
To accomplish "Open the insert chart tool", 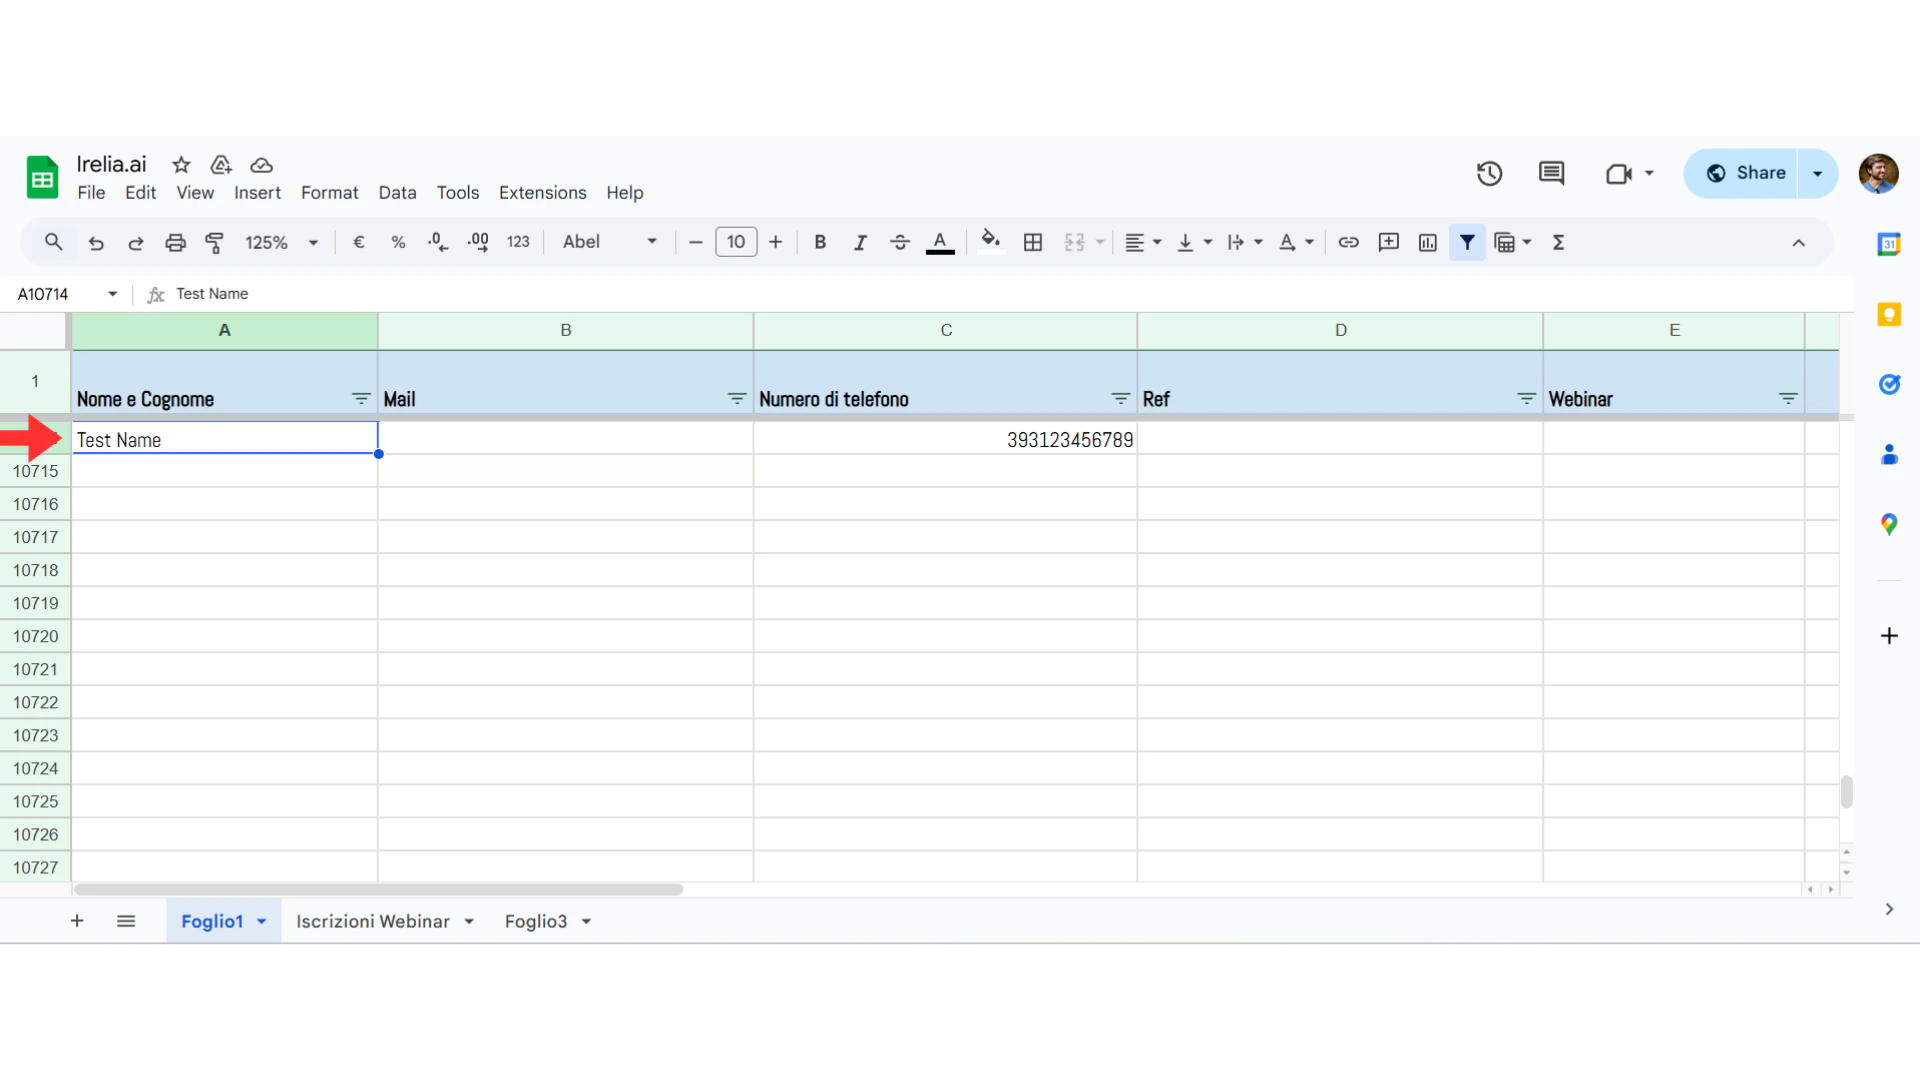I will click(1427, 242).
